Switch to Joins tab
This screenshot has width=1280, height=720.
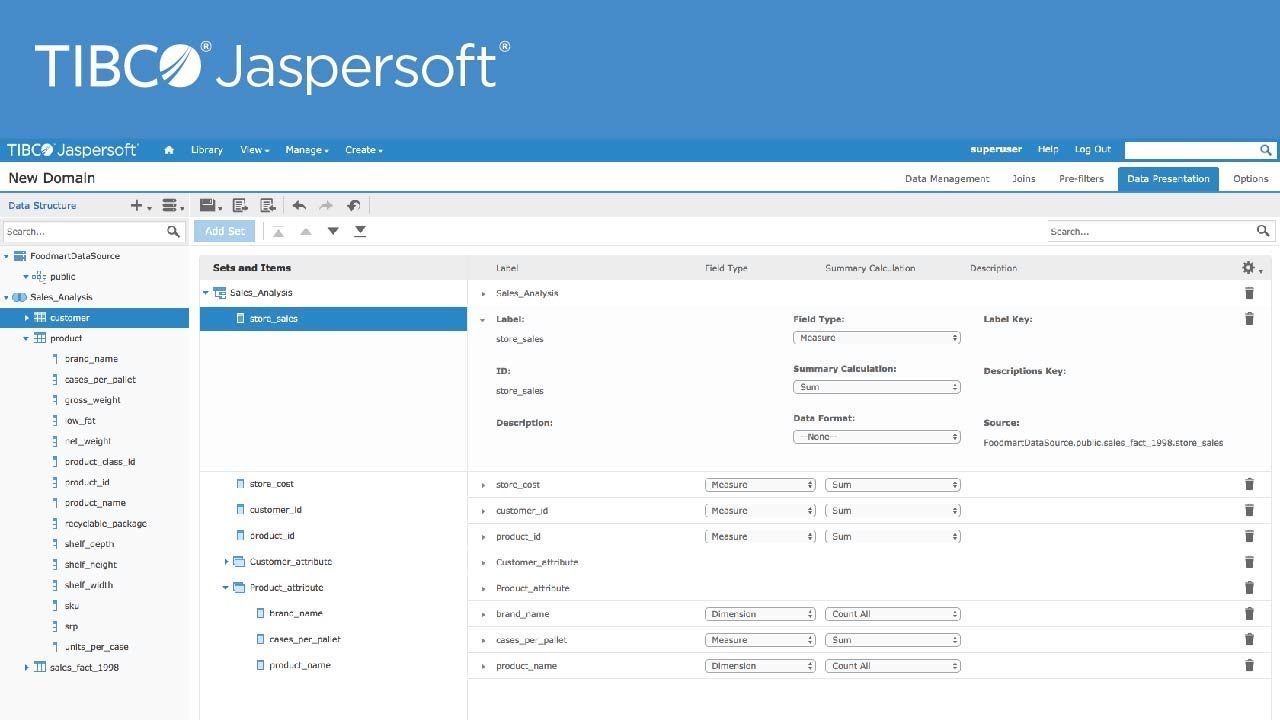1023,179
